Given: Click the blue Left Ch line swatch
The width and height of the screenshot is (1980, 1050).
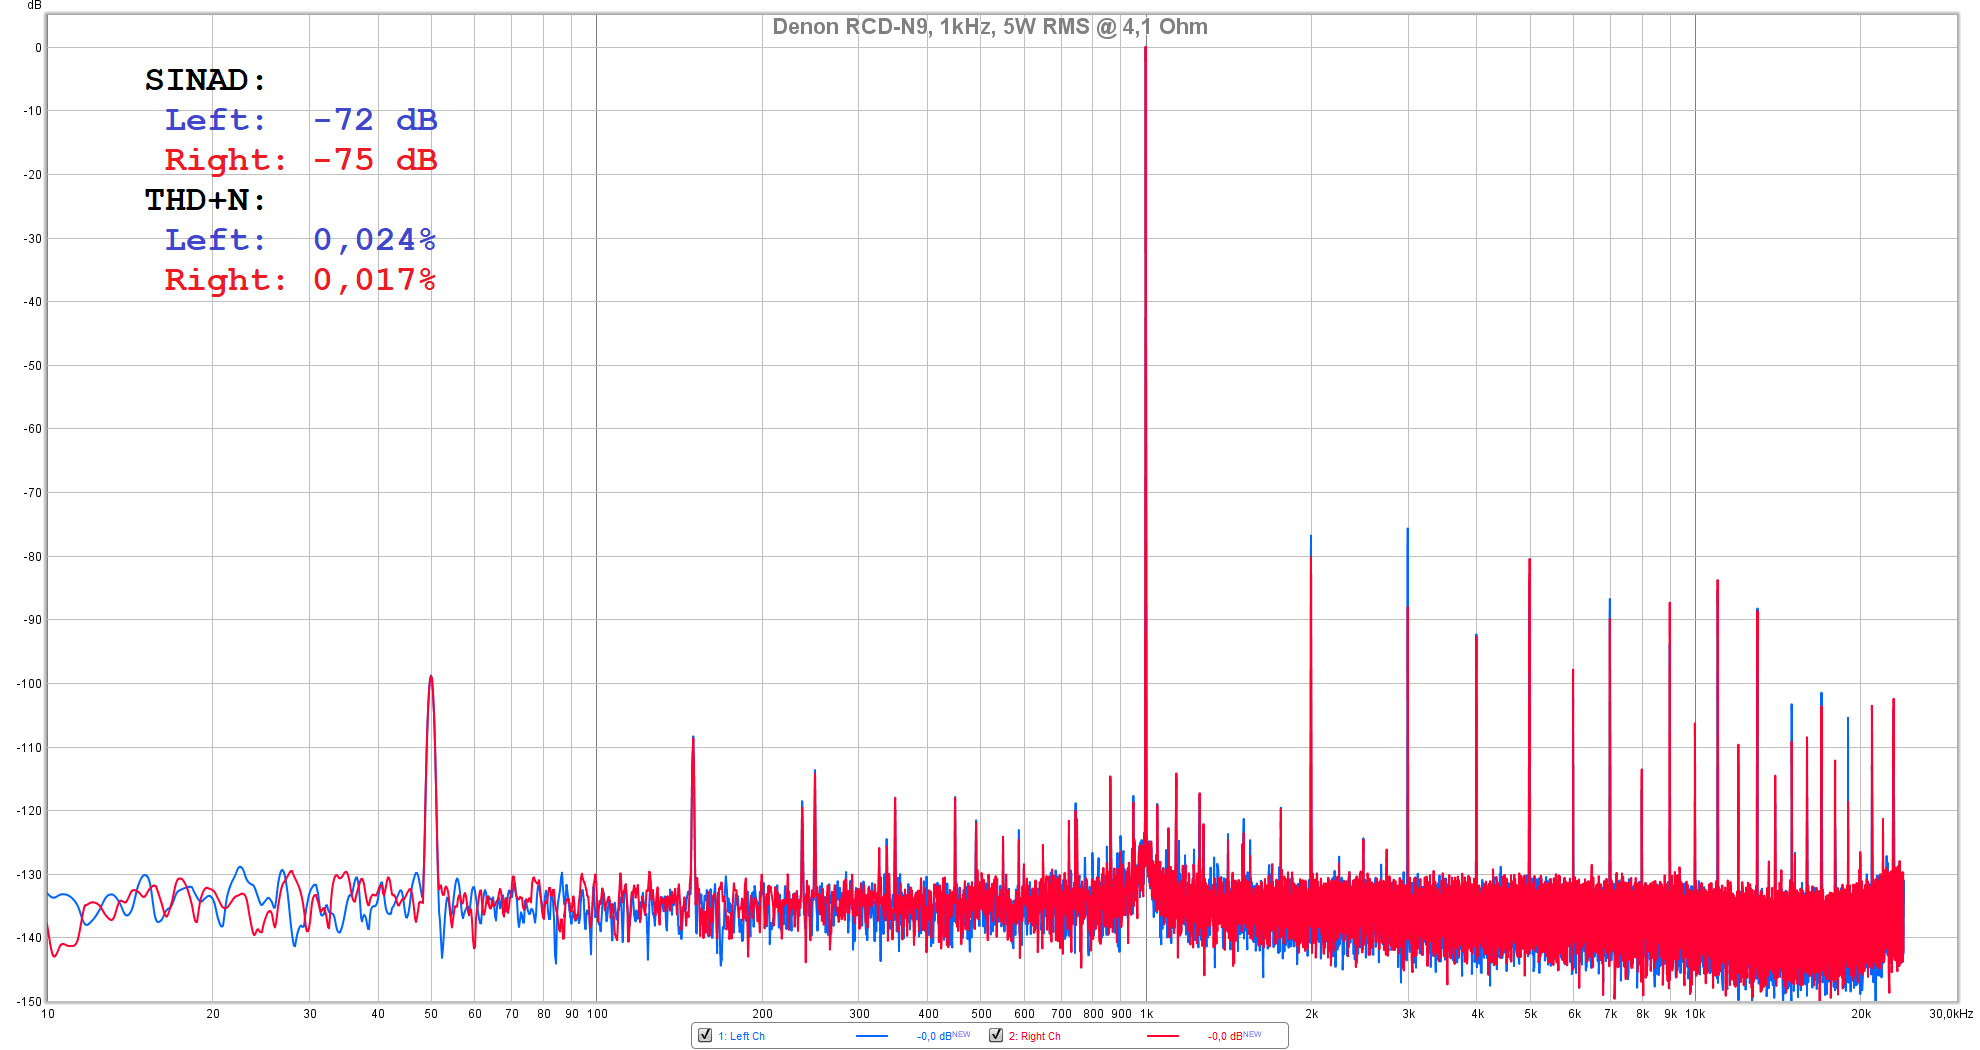Looking at the screenshot, I should tap(872, 1036).
